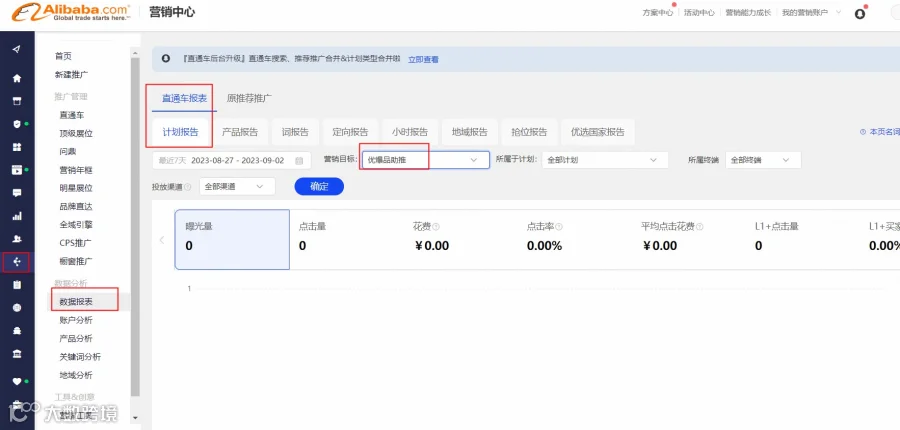Expand the 营销目标 dropdown showing 优爆品助推

tap(425, 160)
